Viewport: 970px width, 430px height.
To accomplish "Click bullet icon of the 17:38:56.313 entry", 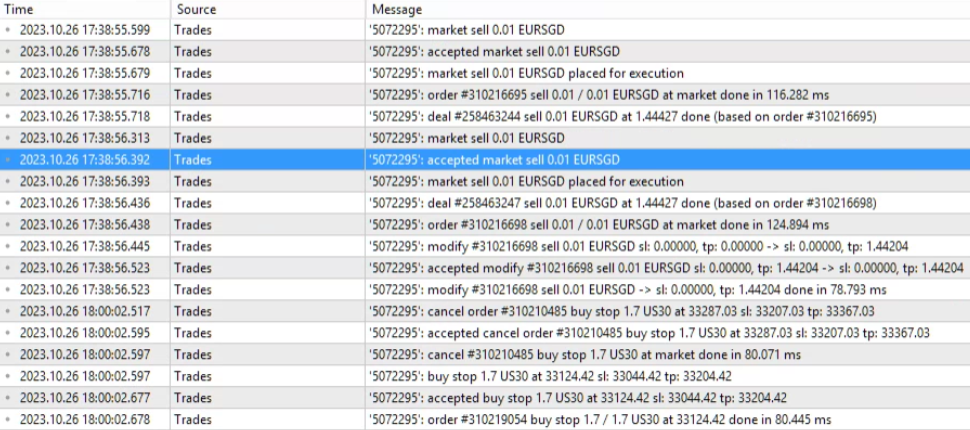I will click(x=9, y=138).
